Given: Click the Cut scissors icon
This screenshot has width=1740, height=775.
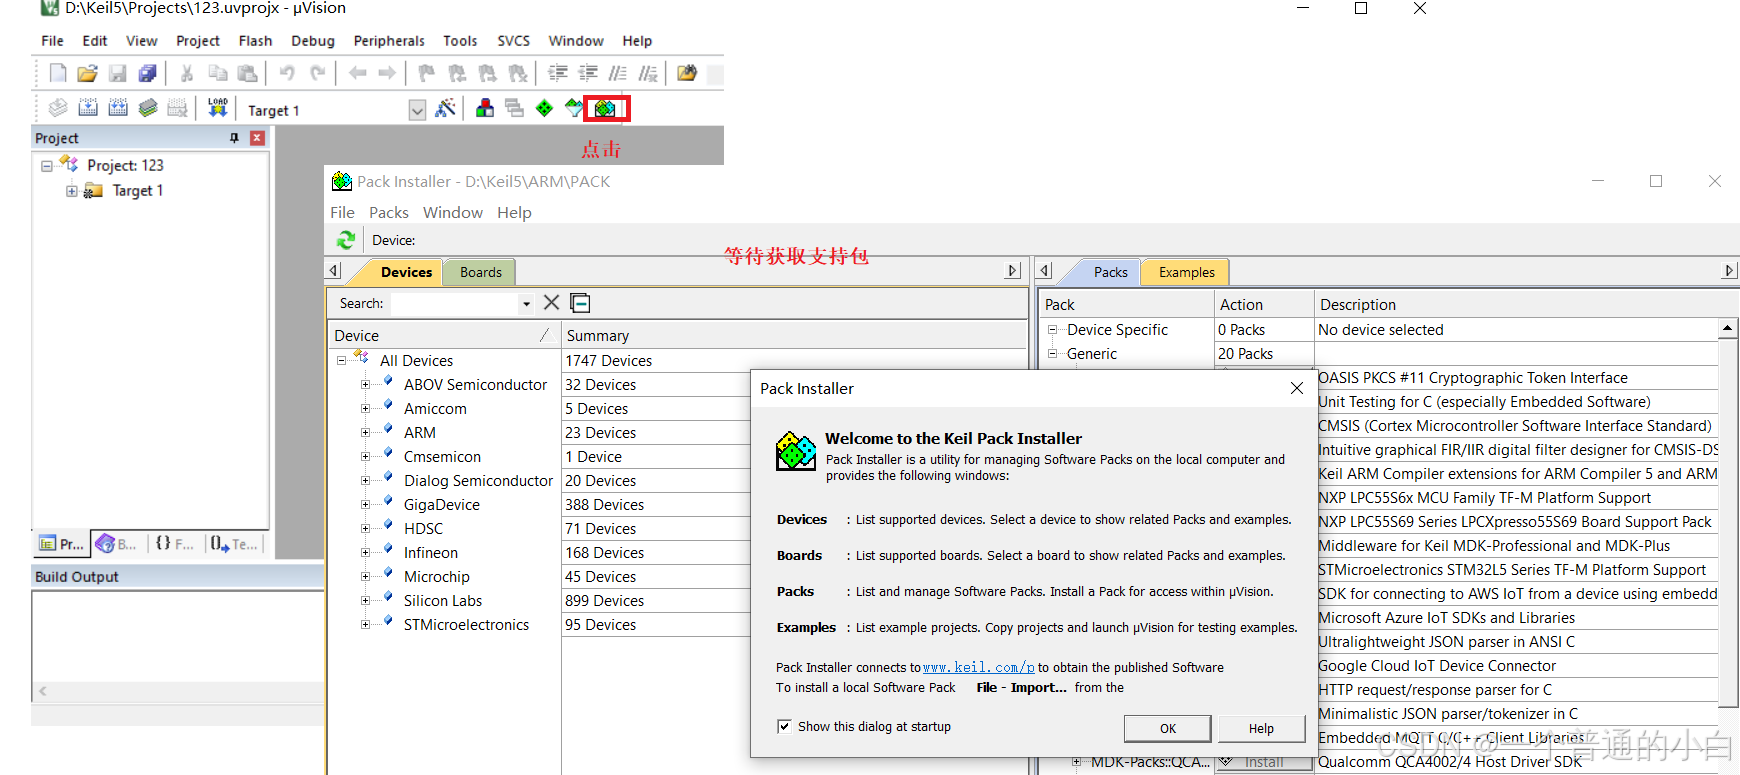Looking at the screenshot, I should pyautogui.click(x=187, y=73).
